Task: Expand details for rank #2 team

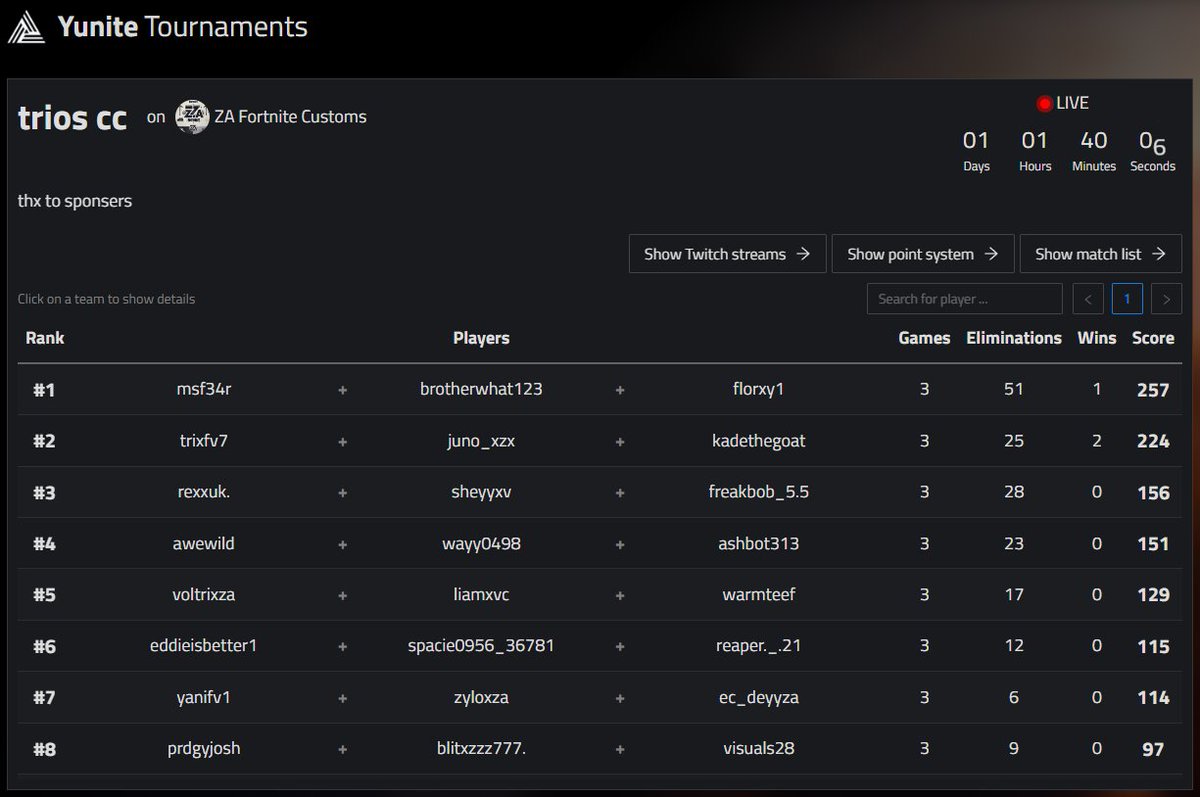Action: click(600, 441)
